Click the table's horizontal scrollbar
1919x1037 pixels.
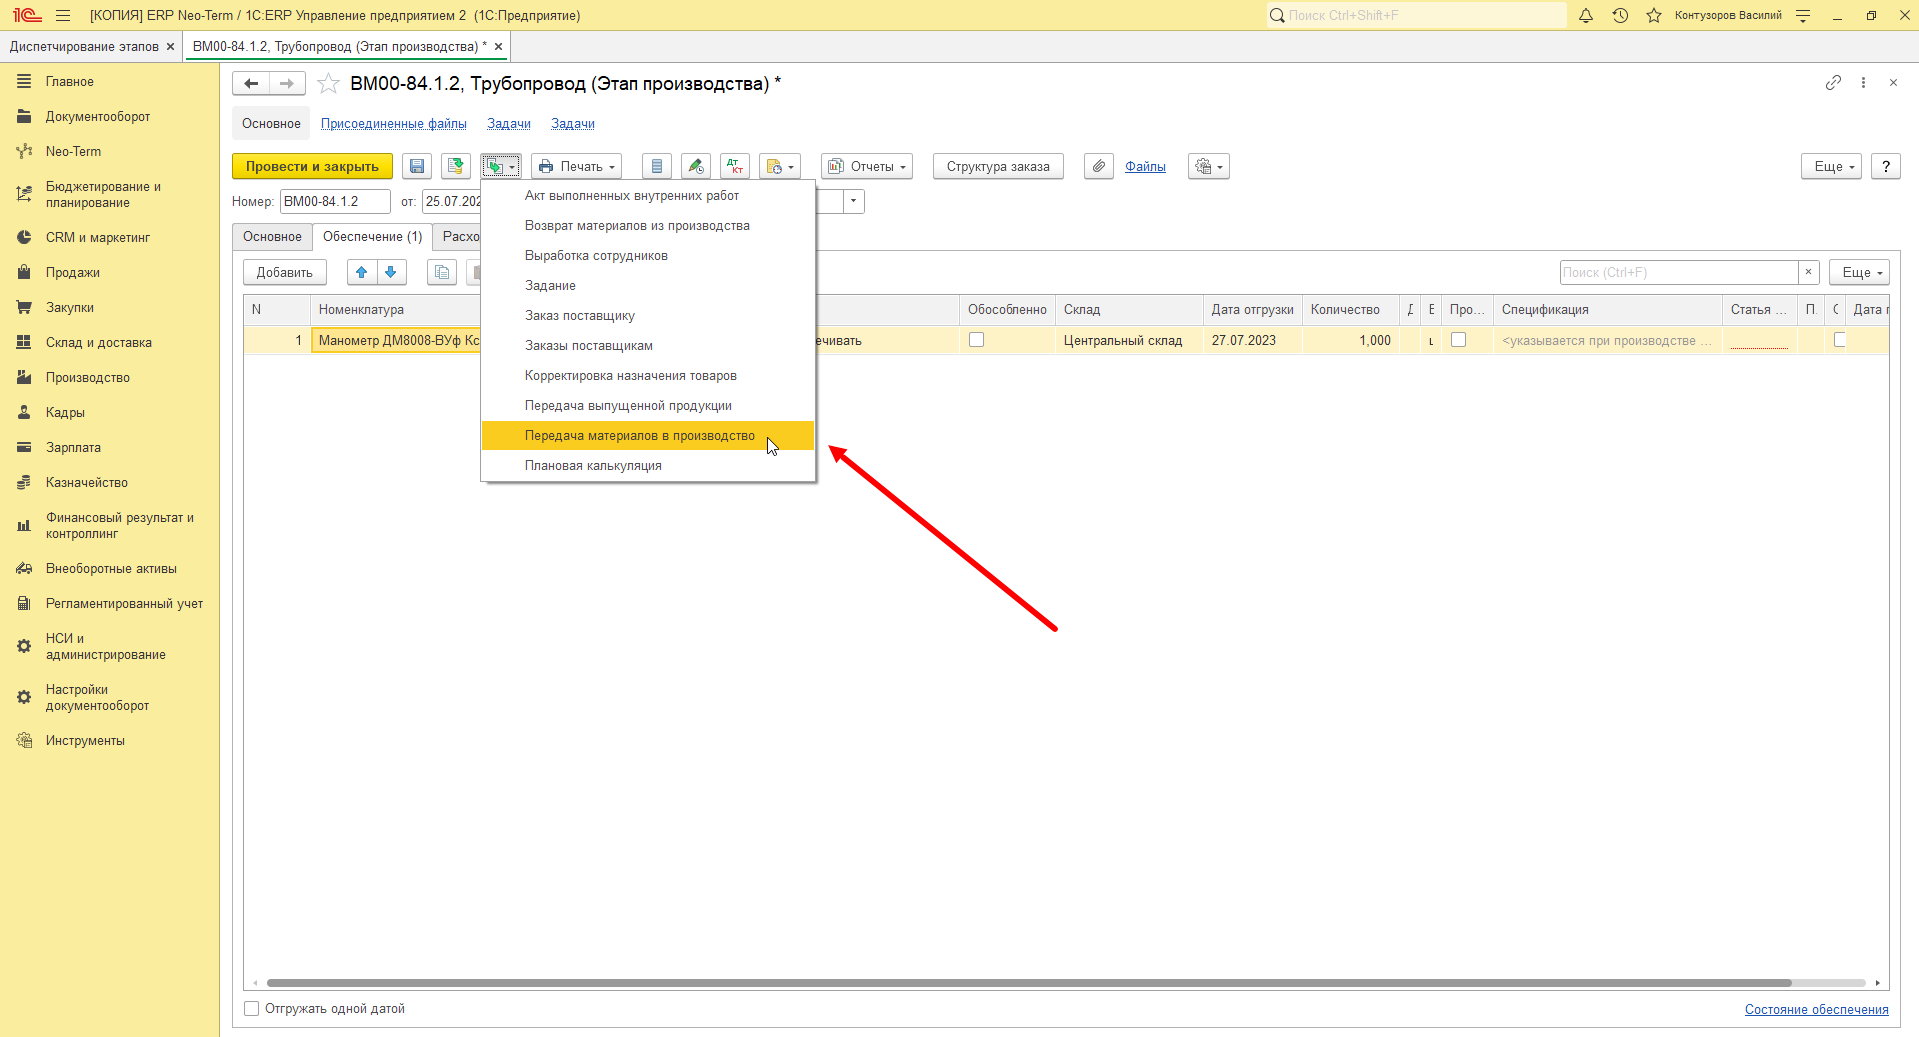click(1029, 983)
